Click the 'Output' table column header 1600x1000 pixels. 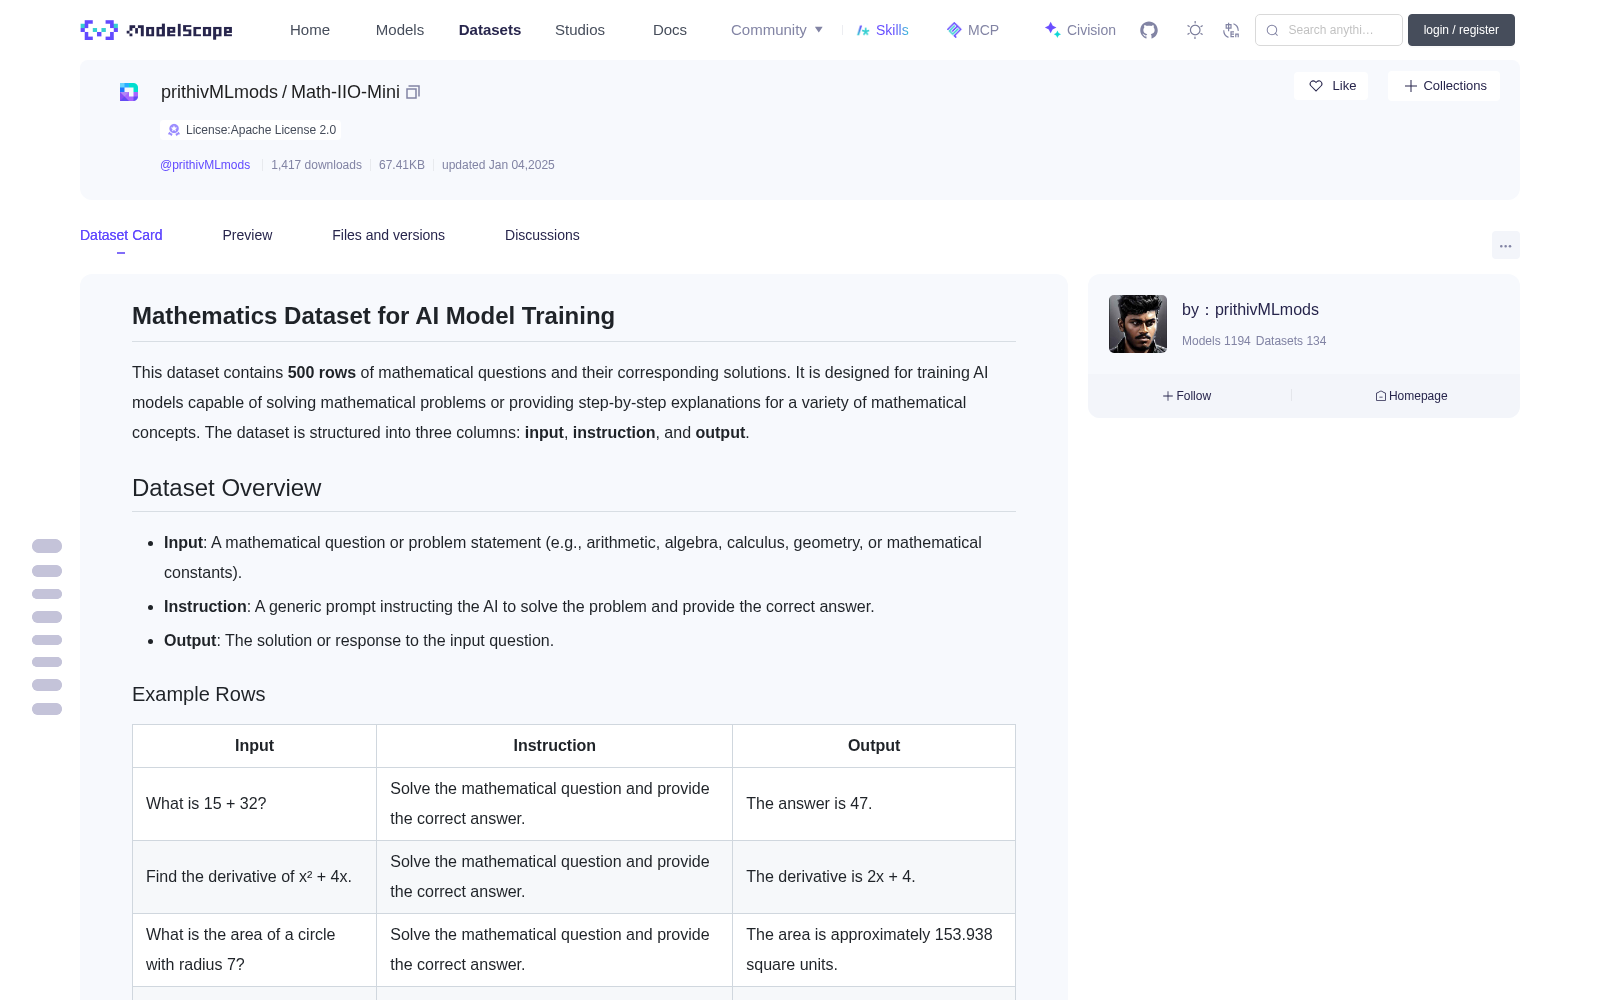[x=874, y=746]
